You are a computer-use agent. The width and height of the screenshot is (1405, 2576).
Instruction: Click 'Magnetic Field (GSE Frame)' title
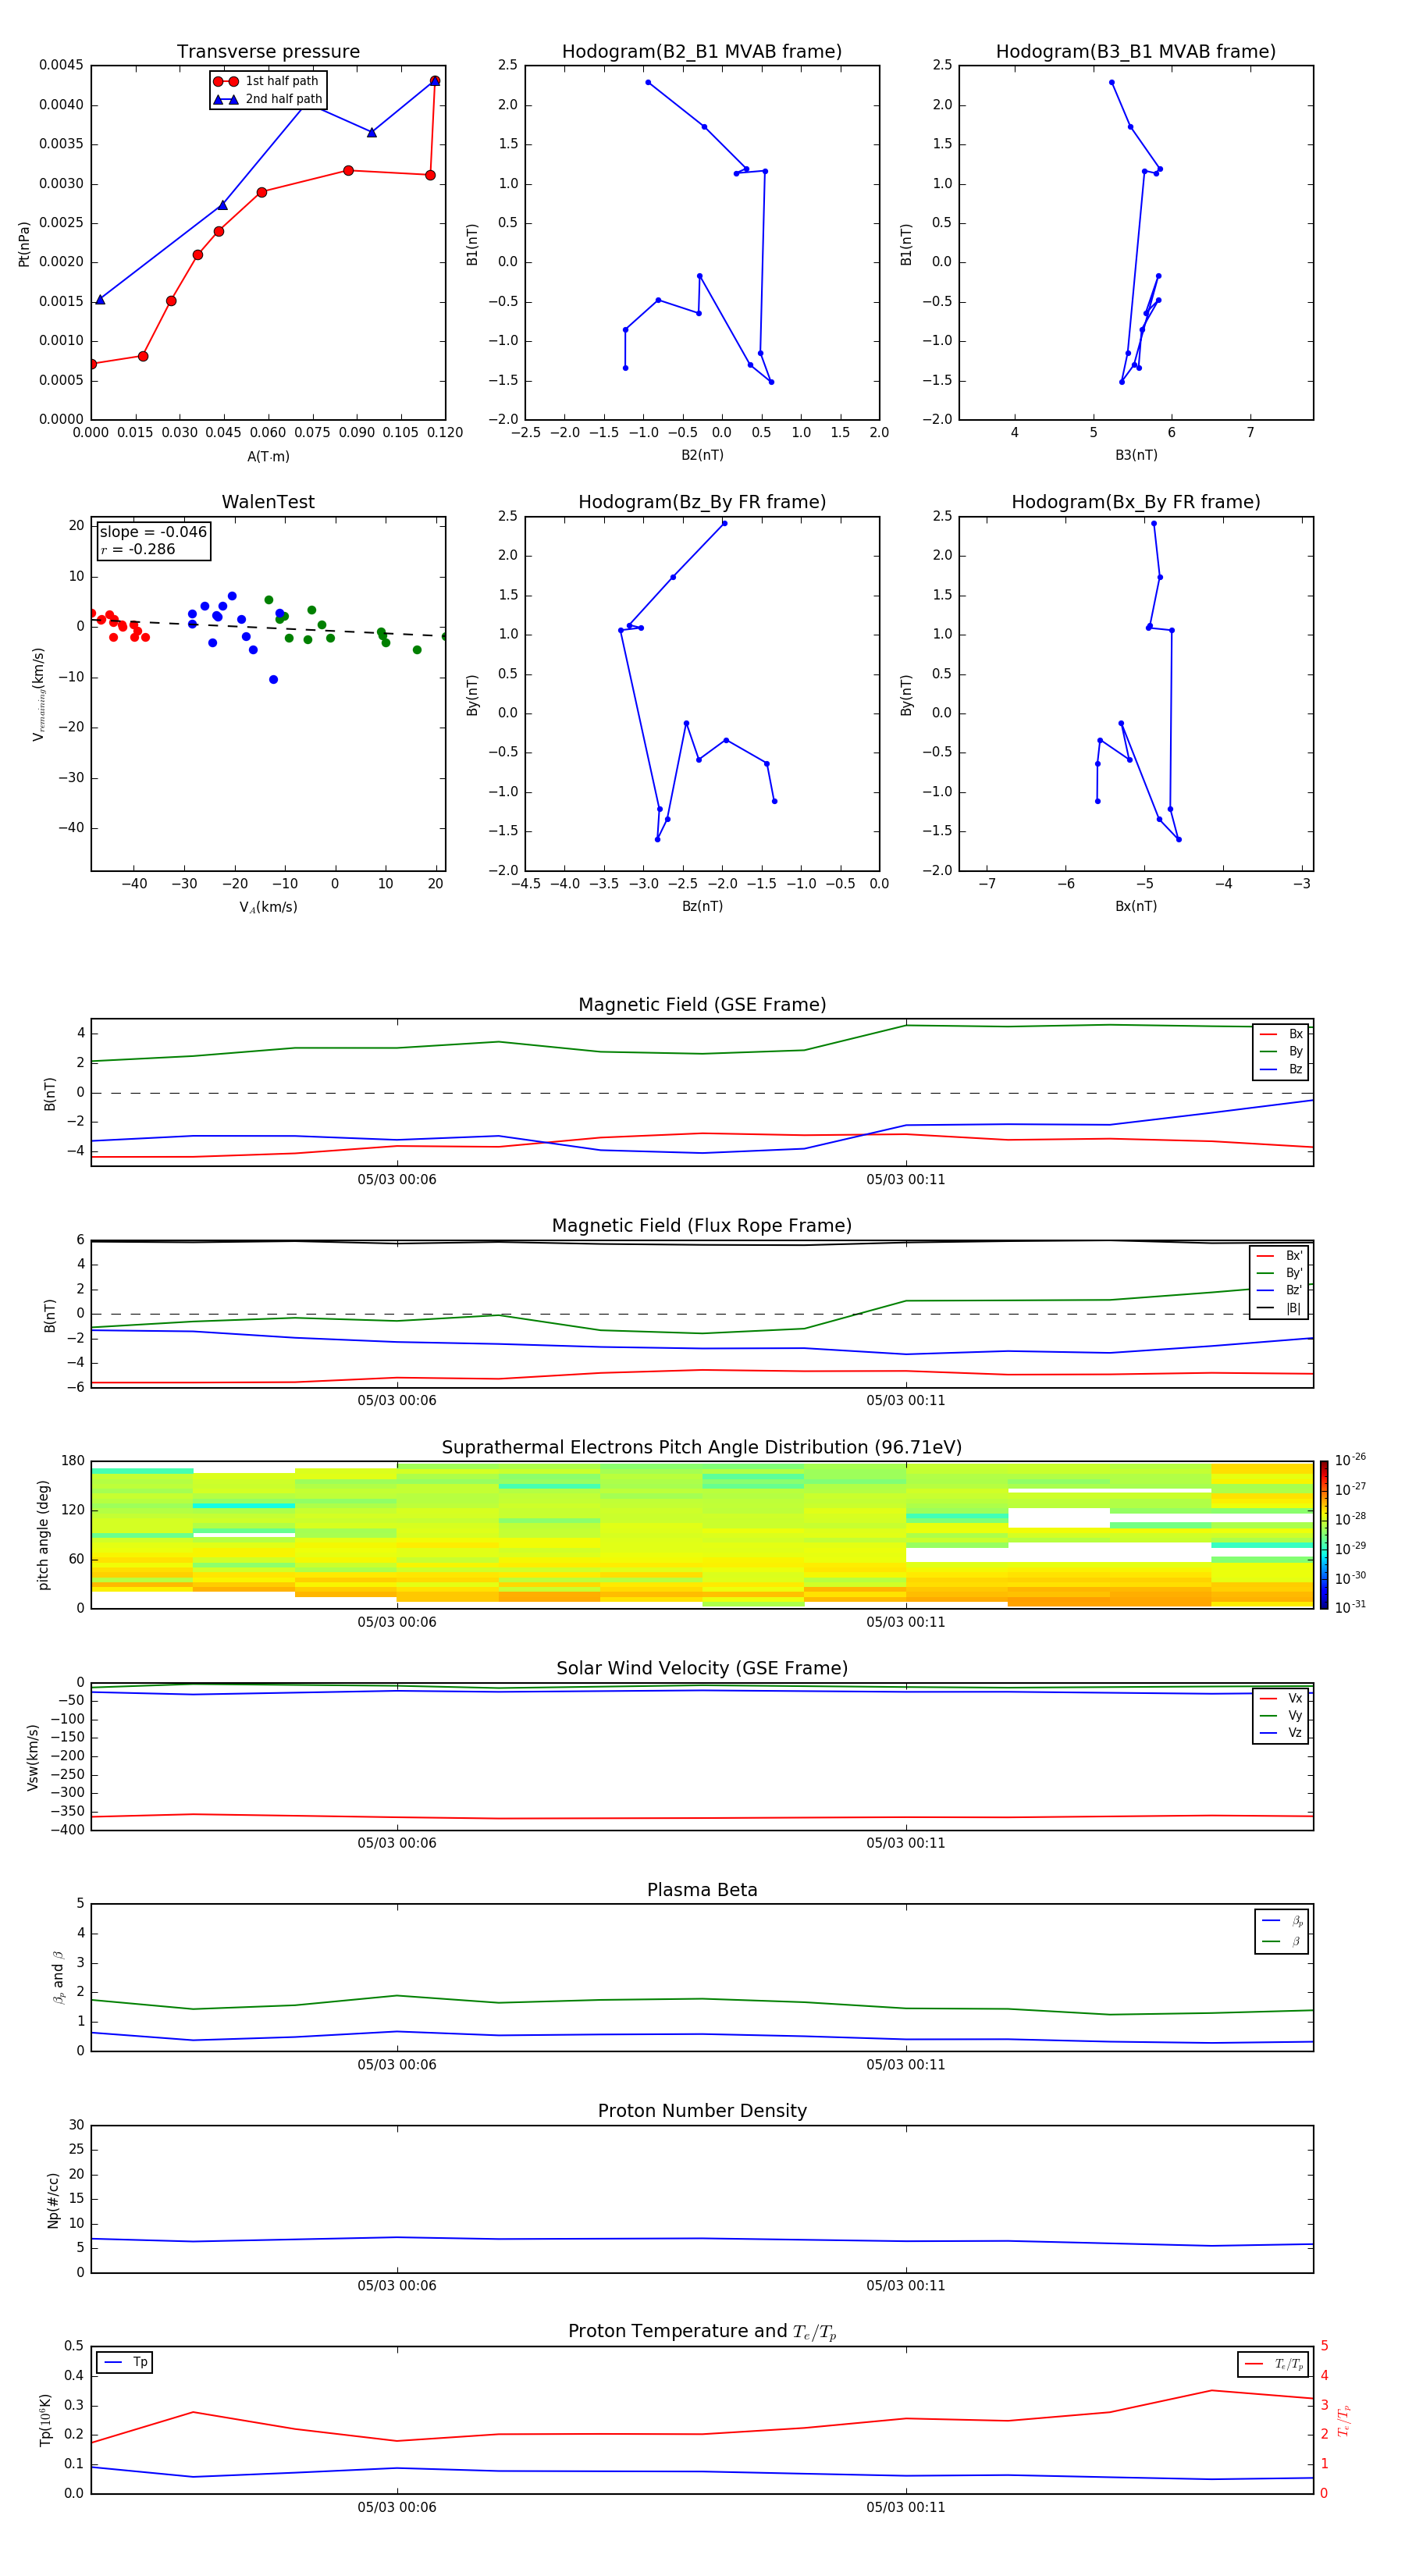coord(702,1005)
